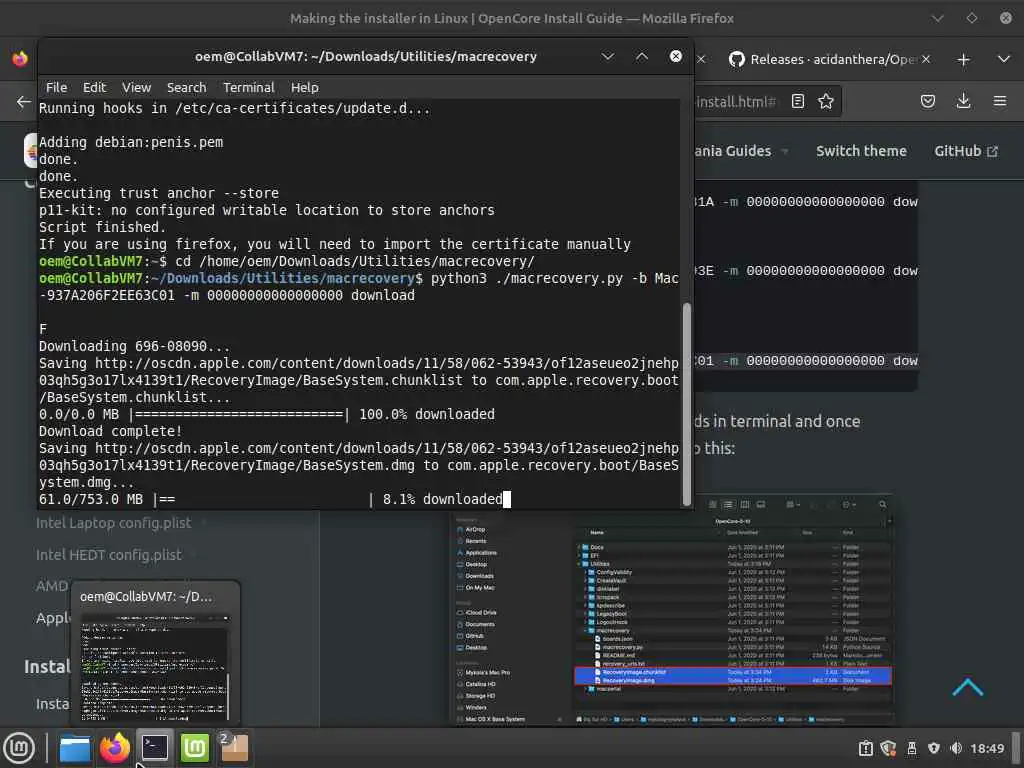The height and width of the screenshot is (768, 1024).
Task: Switch to Releases acidanthera Firefox tab
Action: [x=825, y=59]
